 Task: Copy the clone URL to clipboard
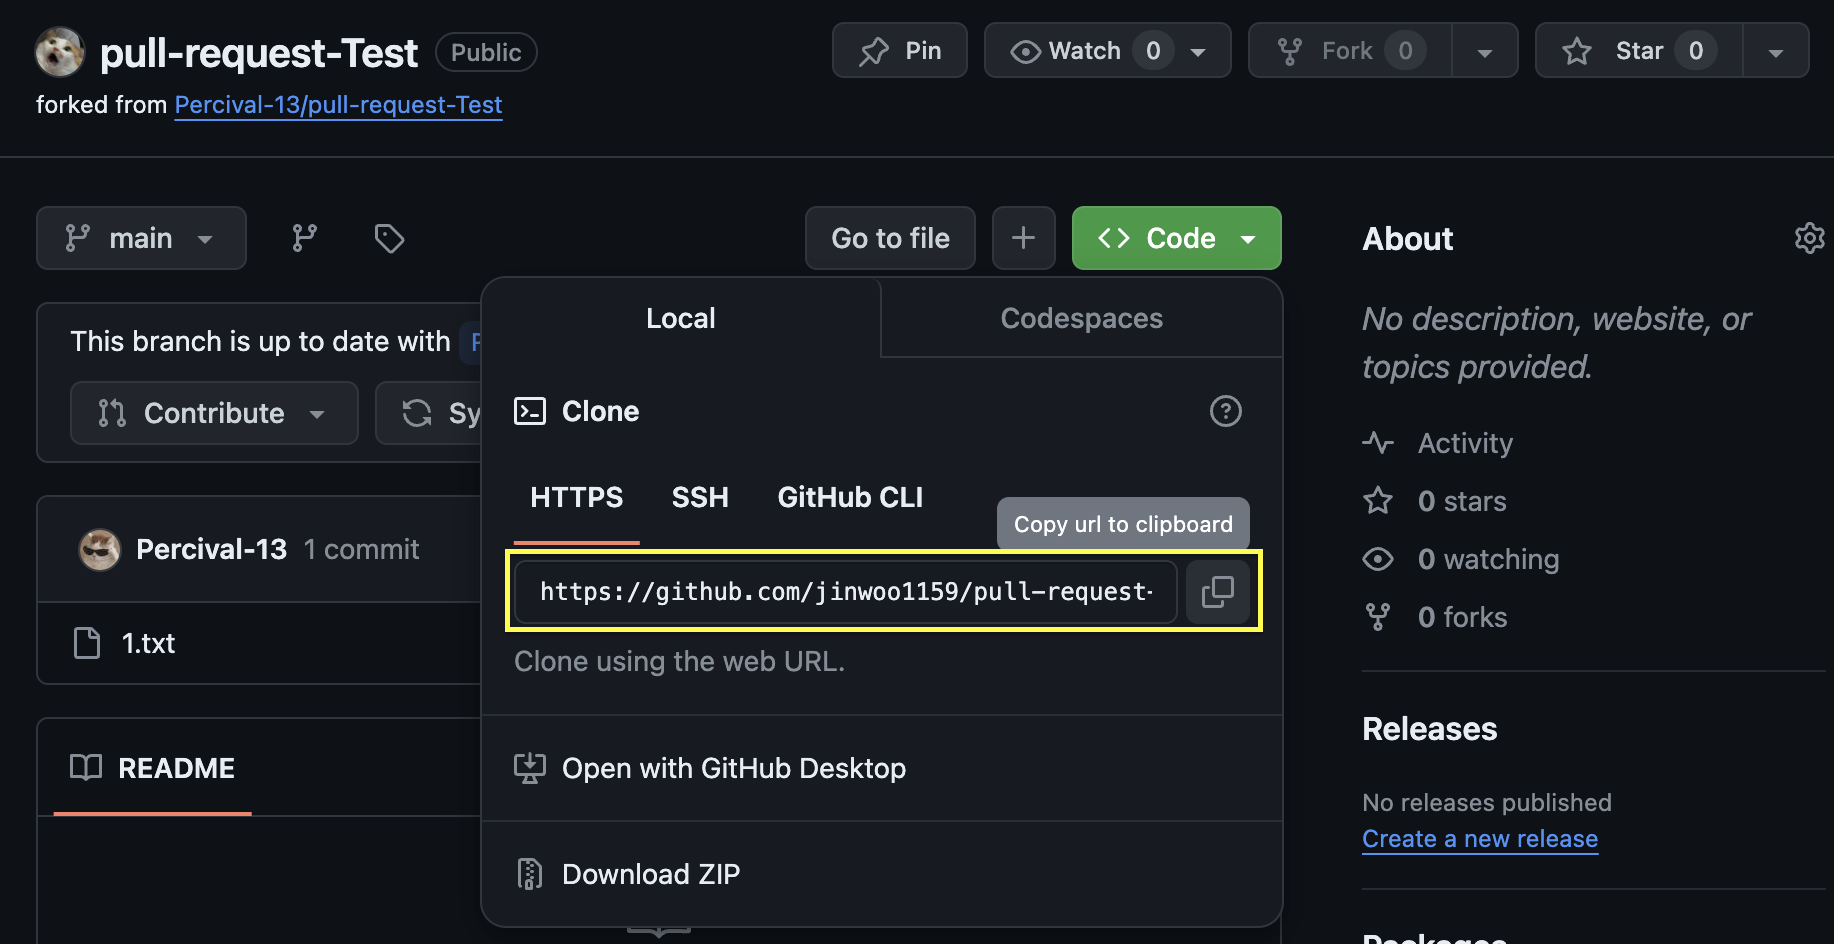tap(1217, 592)
